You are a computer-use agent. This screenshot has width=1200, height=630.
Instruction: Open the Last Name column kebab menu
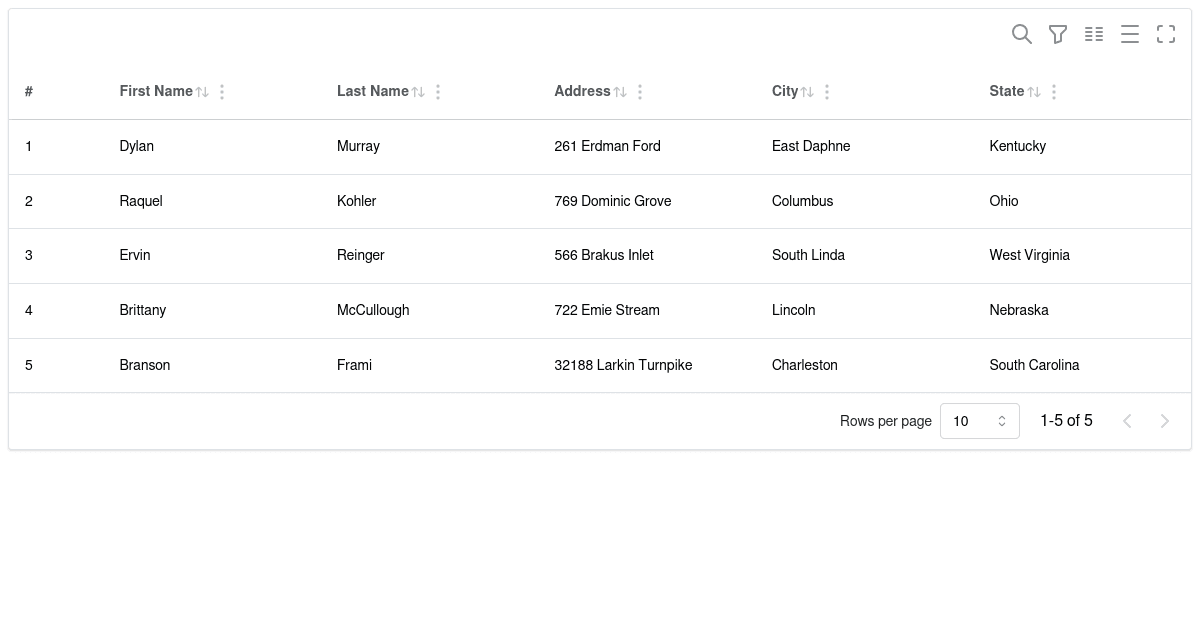click(438, 91)
